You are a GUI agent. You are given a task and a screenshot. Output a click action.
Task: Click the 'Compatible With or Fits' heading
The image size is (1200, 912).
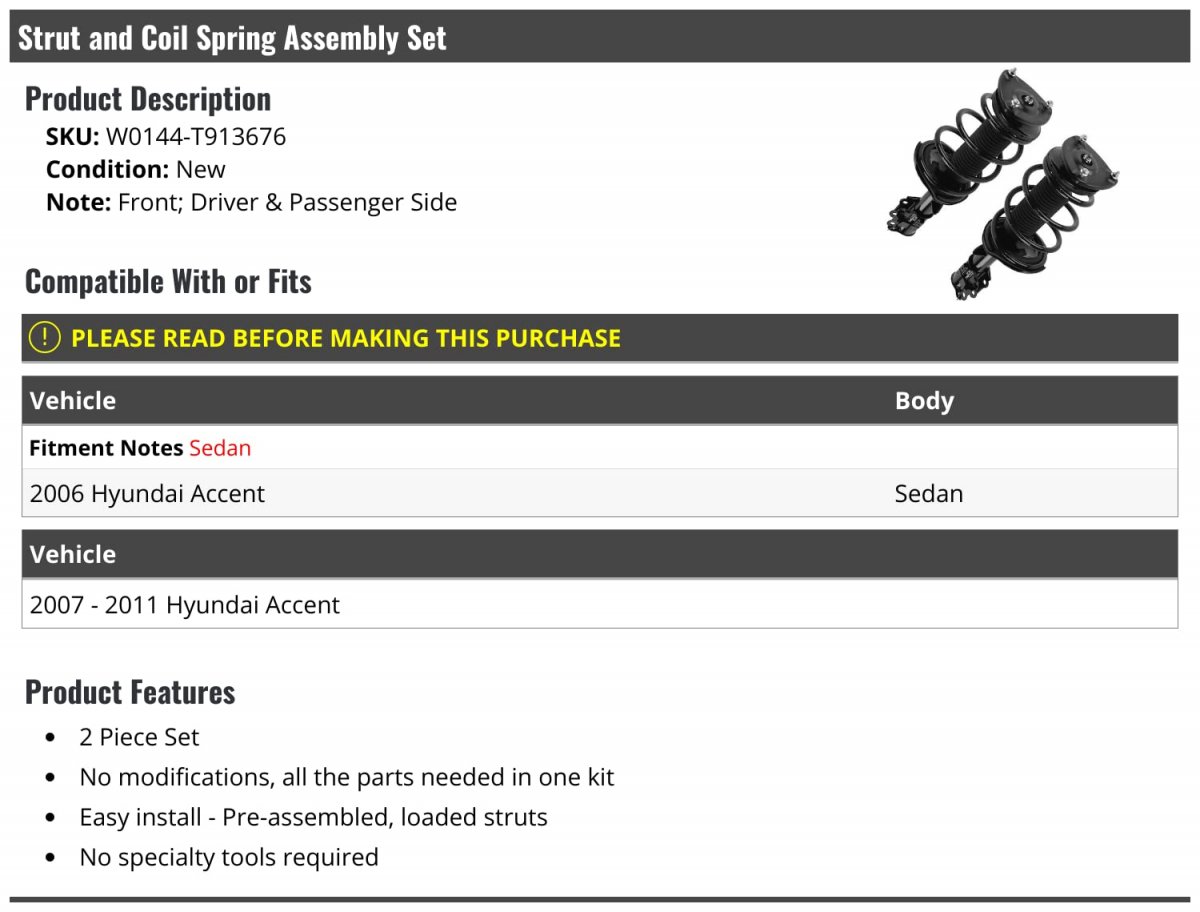pyautogui.click(x=168, y=282)
